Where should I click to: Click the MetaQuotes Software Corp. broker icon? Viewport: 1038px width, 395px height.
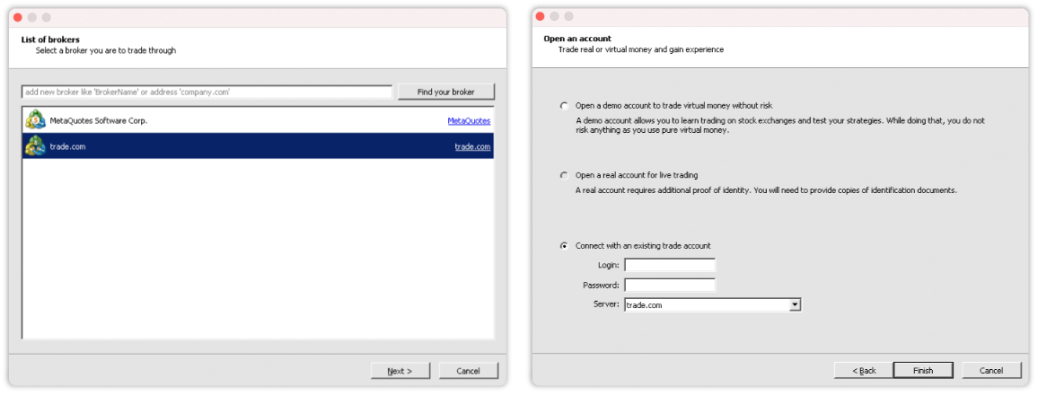tap(35, 120)
